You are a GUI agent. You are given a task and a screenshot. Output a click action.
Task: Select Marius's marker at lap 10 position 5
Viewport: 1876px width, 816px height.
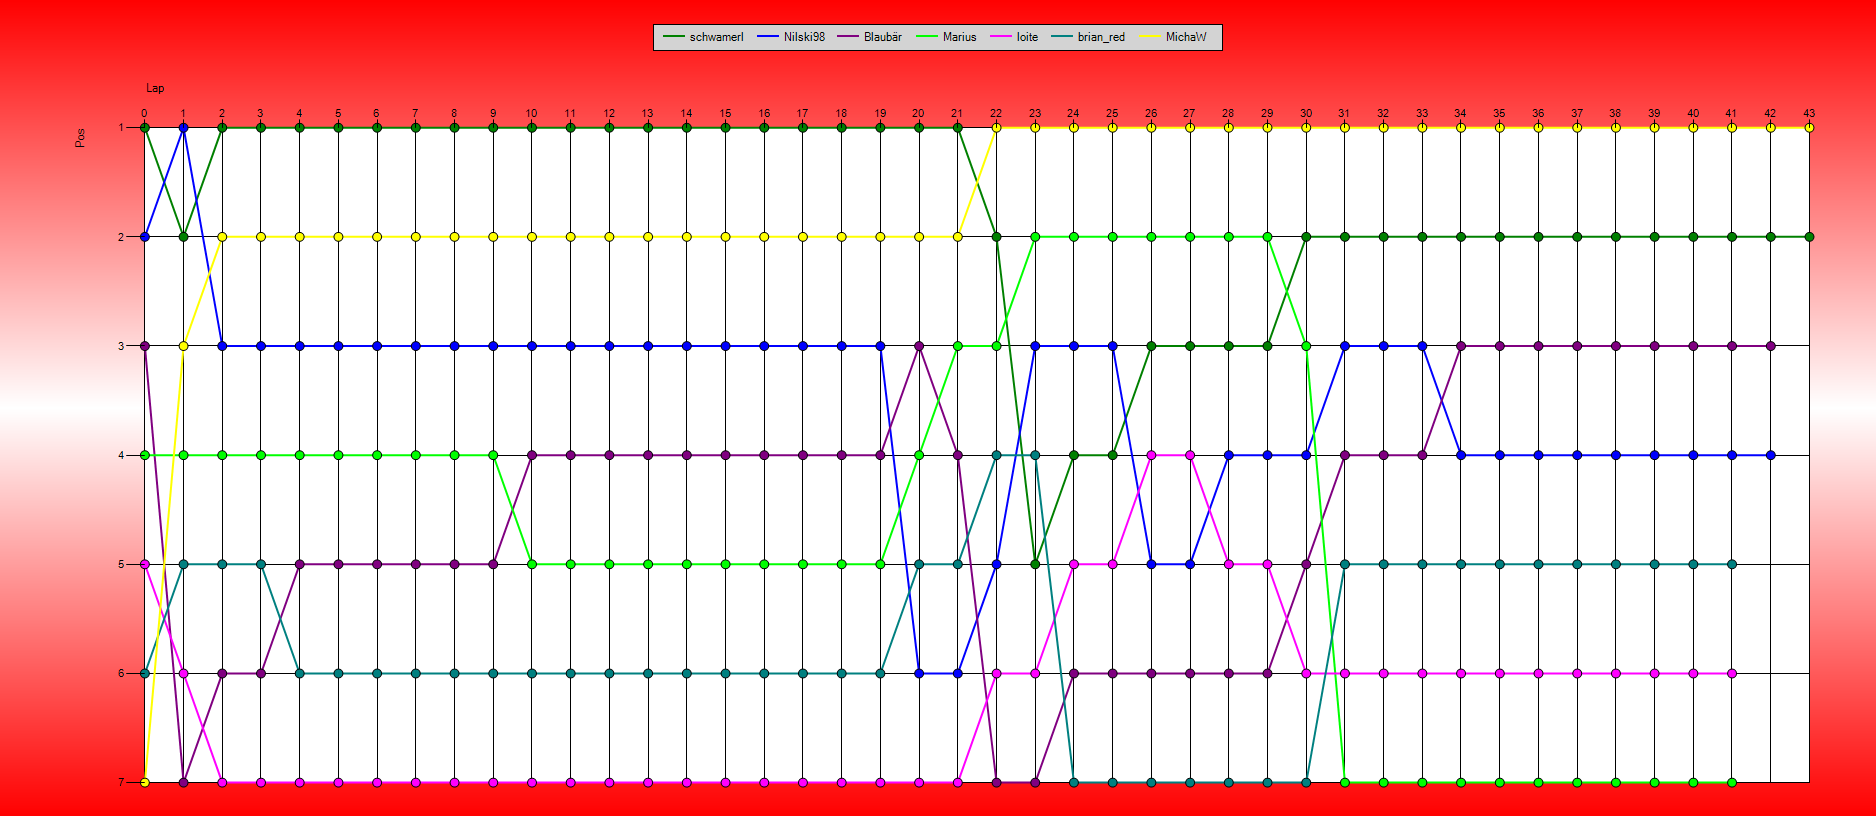point(531,564)
